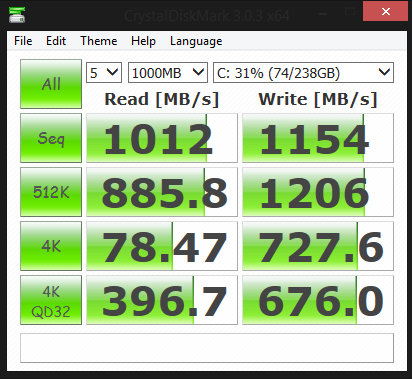This screenshot has width=413, height=379.
Task: Open the test count dropdown showing 5
Action: (104, 72)
